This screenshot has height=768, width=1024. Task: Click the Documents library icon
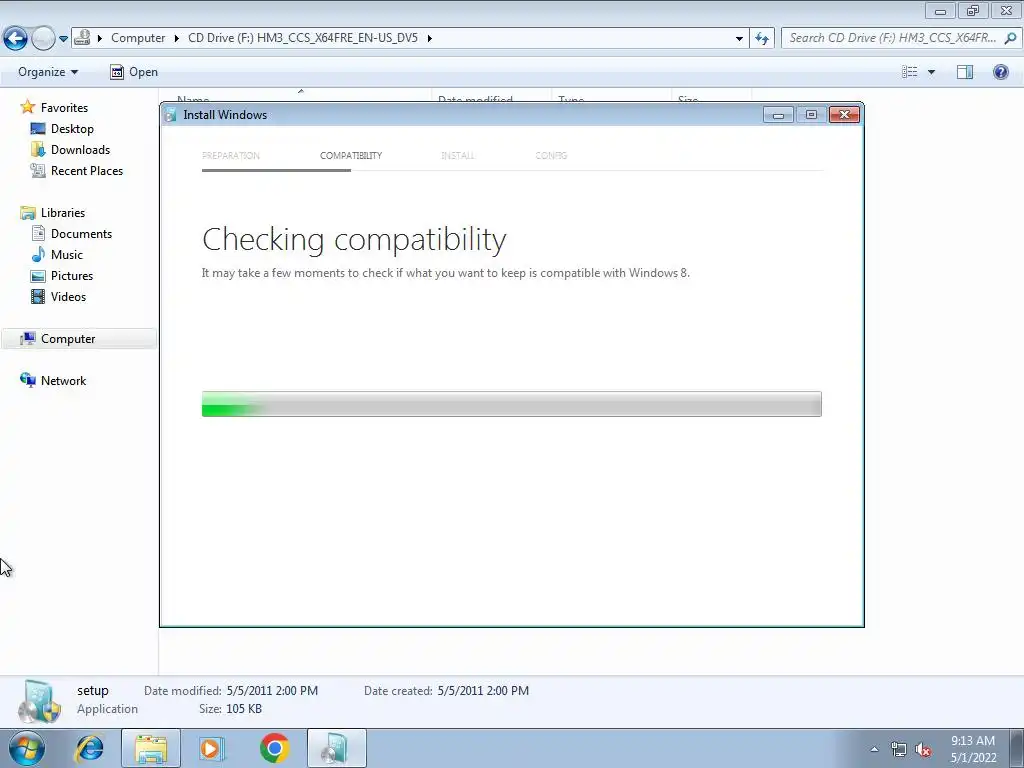(38, 234)
